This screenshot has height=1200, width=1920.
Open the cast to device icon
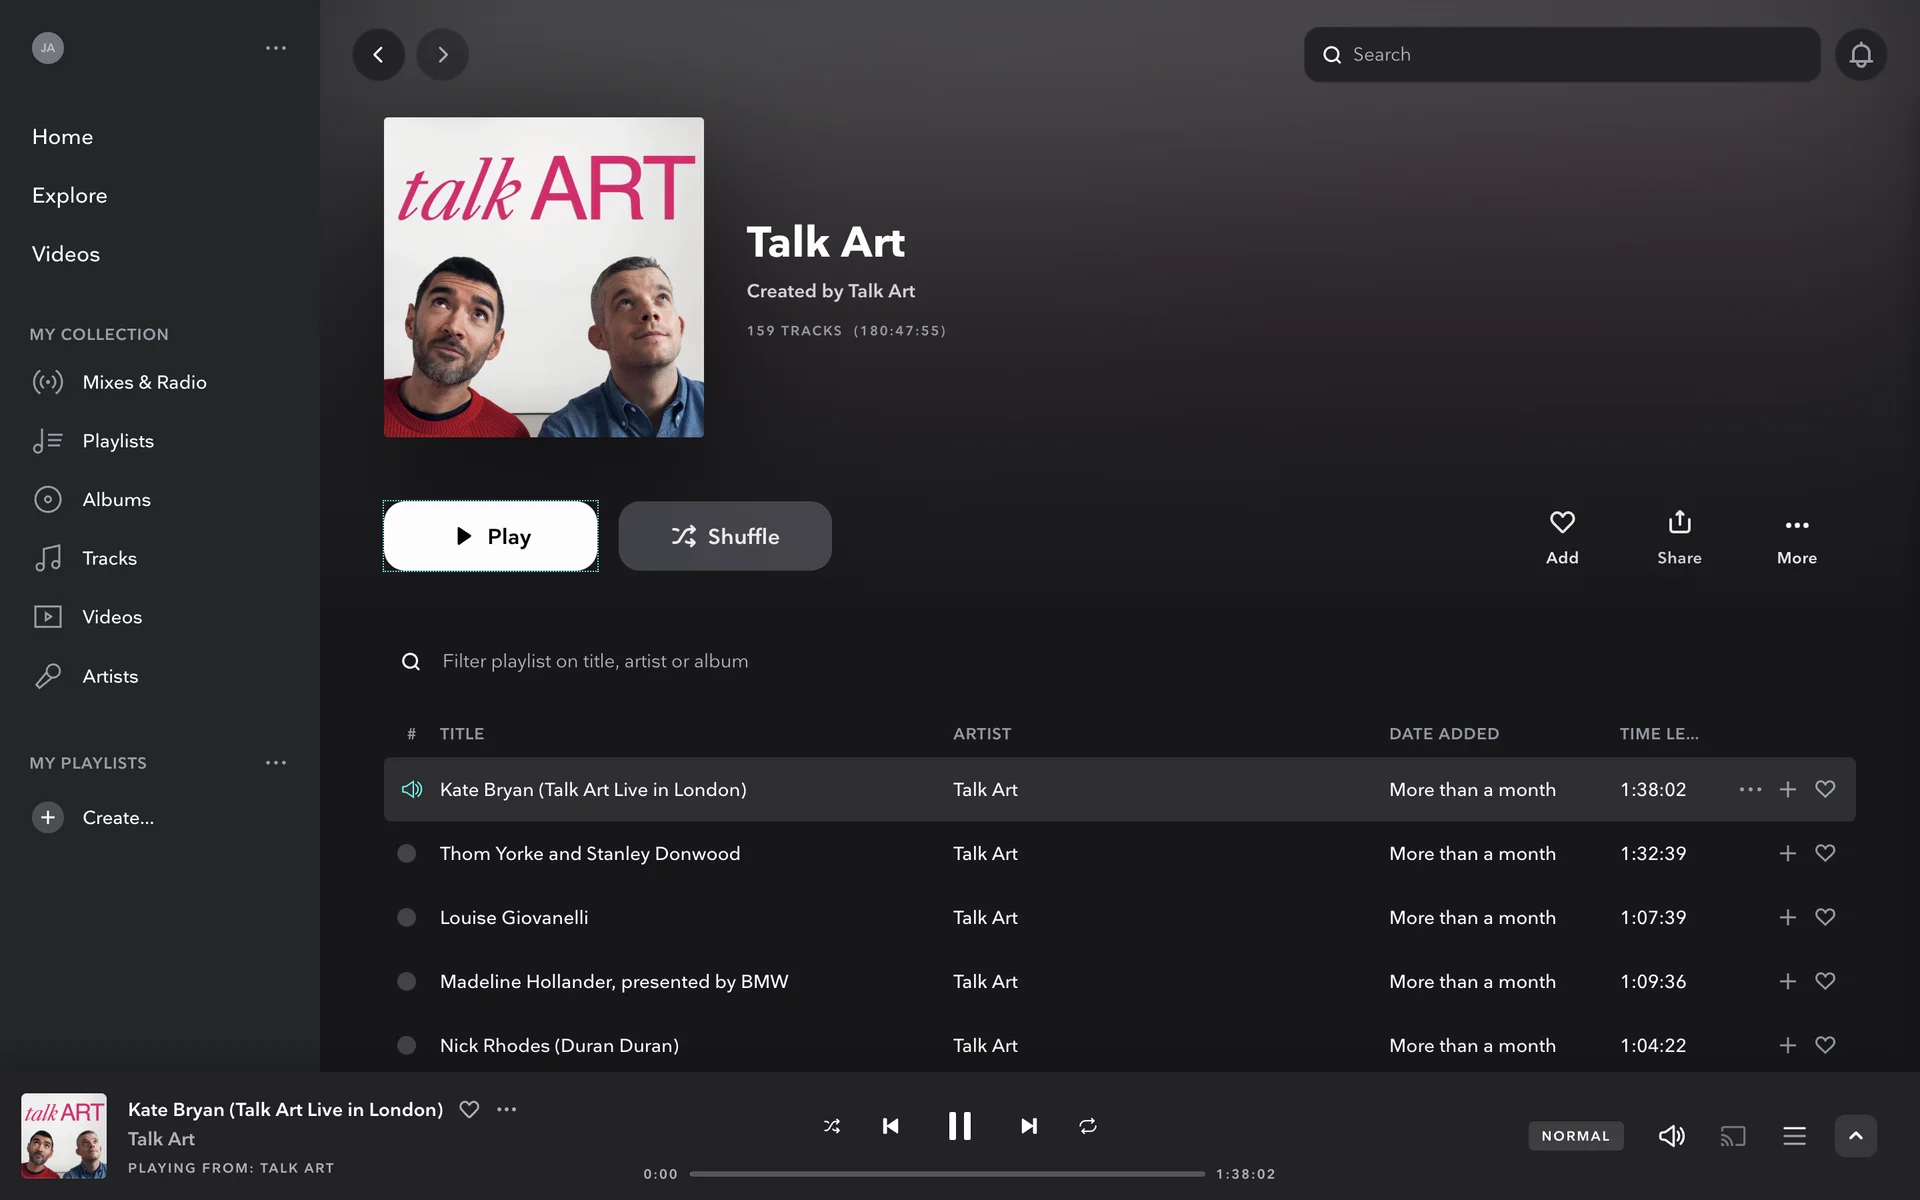[x=1732, y=1136]
